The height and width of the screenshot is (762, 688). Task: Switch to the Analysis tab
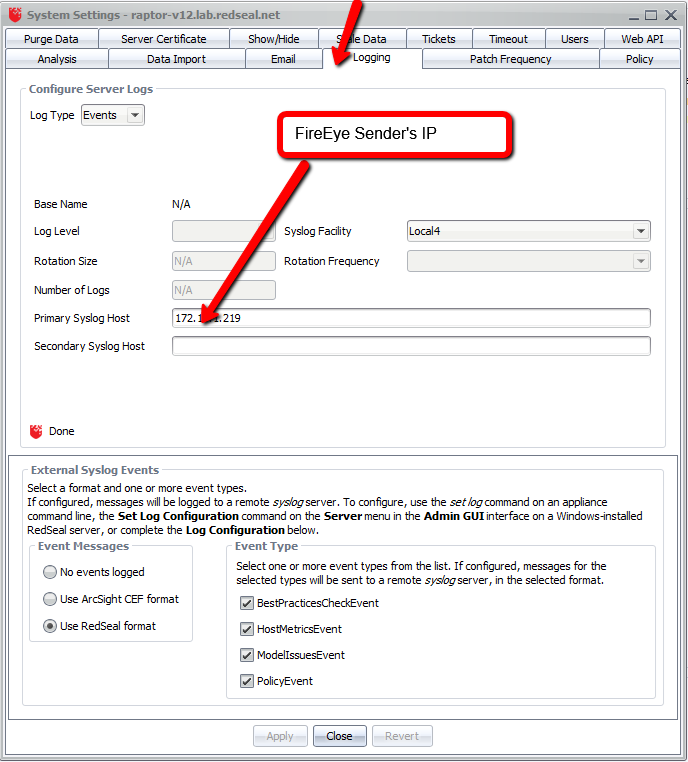click(57, 59)
